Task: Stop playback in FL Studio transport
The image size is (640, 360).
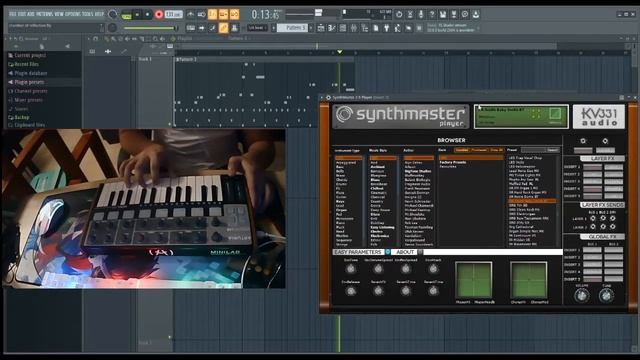Action: (147, 15)
